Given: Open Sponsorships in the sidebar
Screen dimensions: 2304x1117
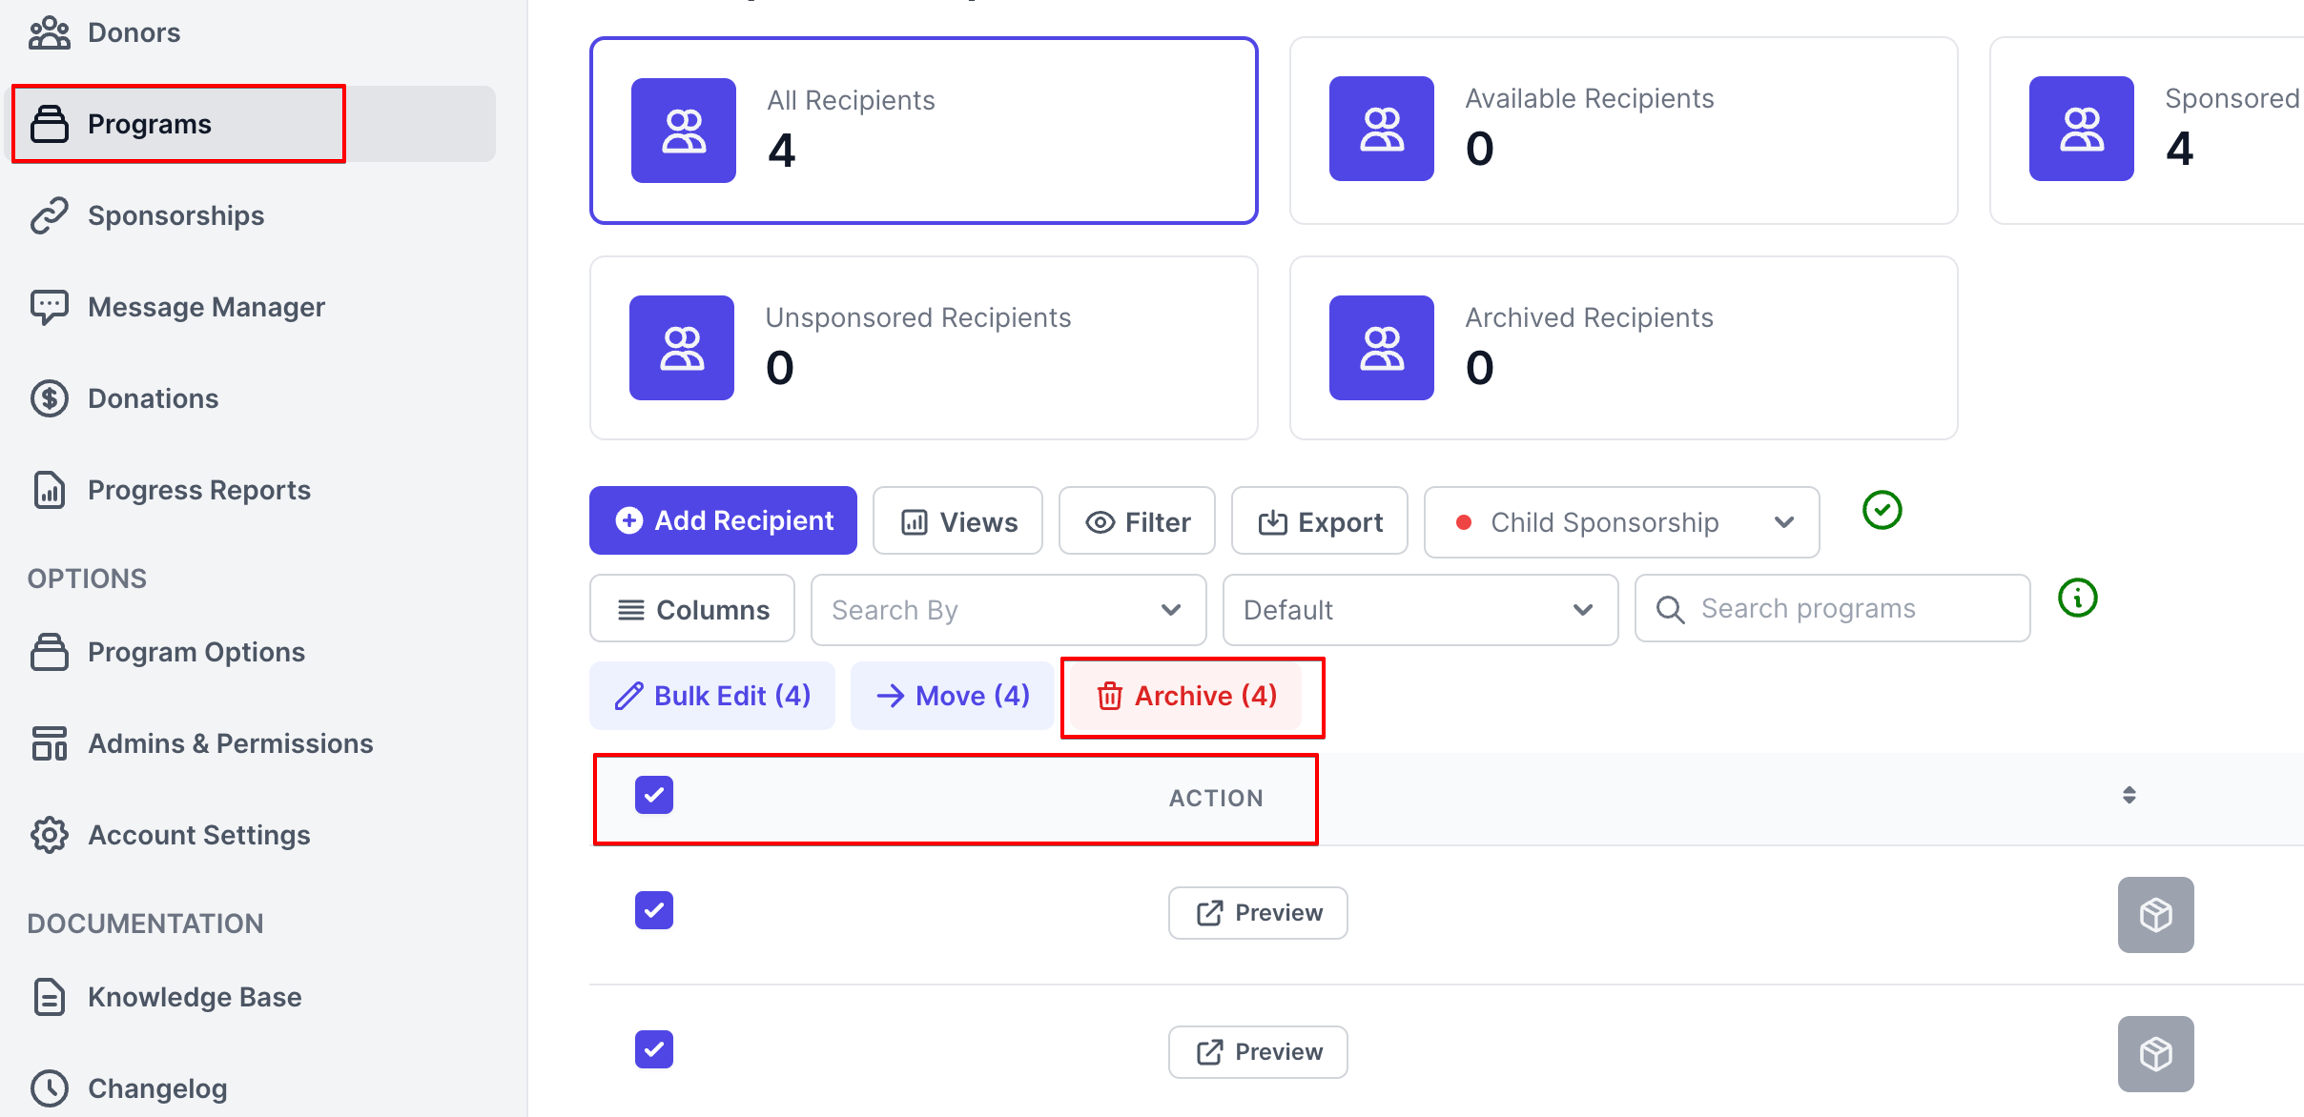Looking at the screenshot, I should (175, 215).
